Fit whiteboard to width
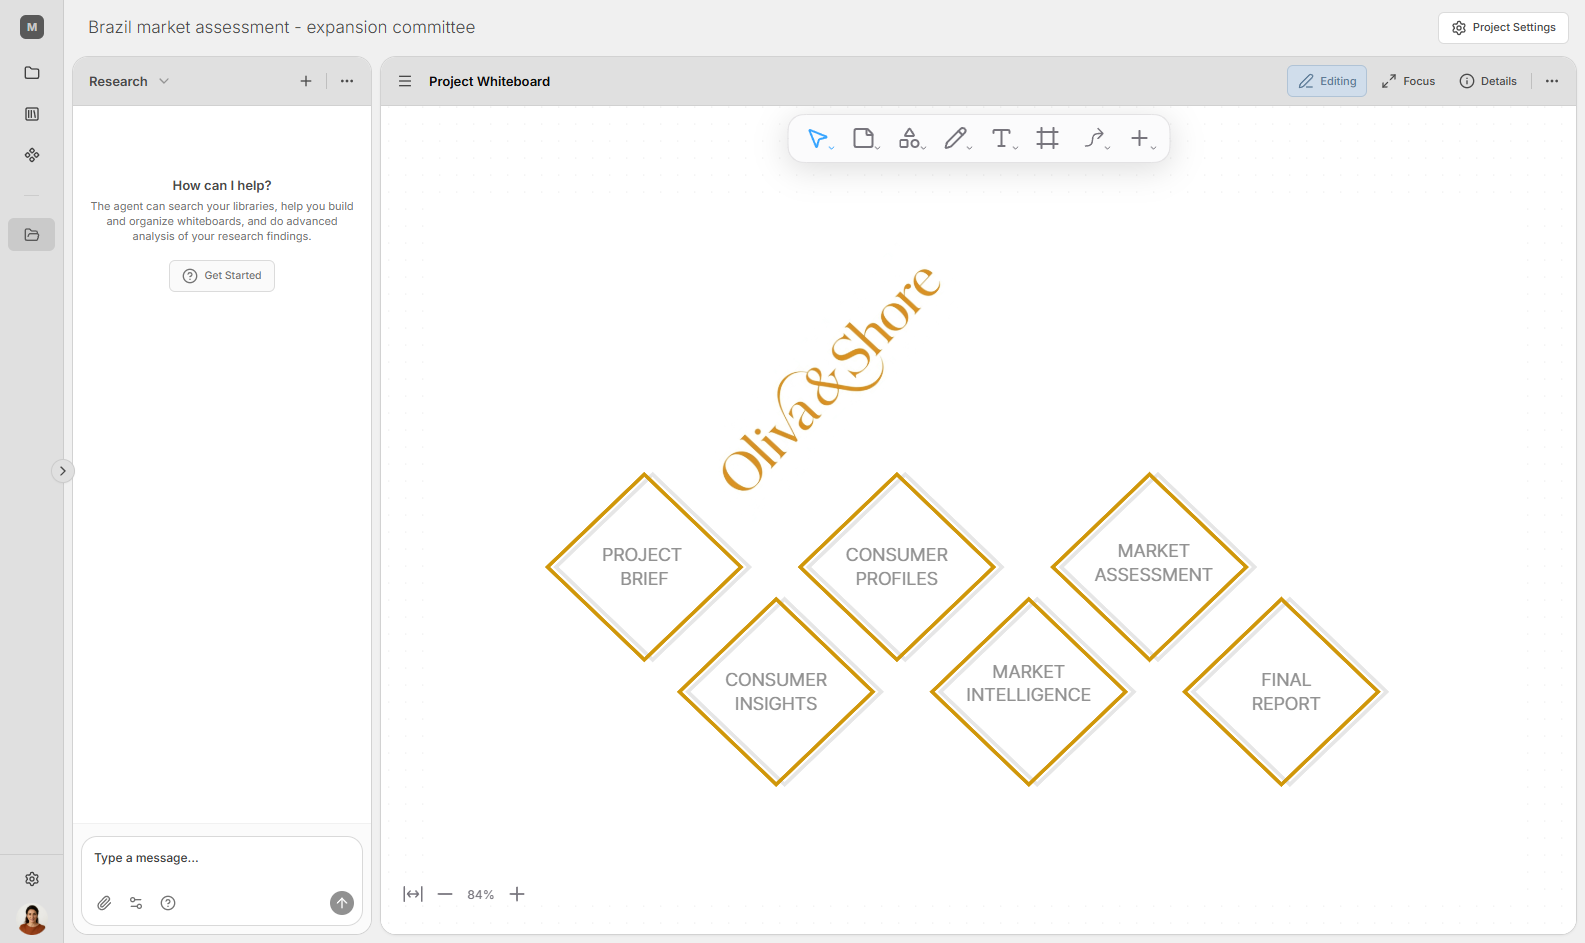This screenshot has width=1585, height=943. pos(413,894)
